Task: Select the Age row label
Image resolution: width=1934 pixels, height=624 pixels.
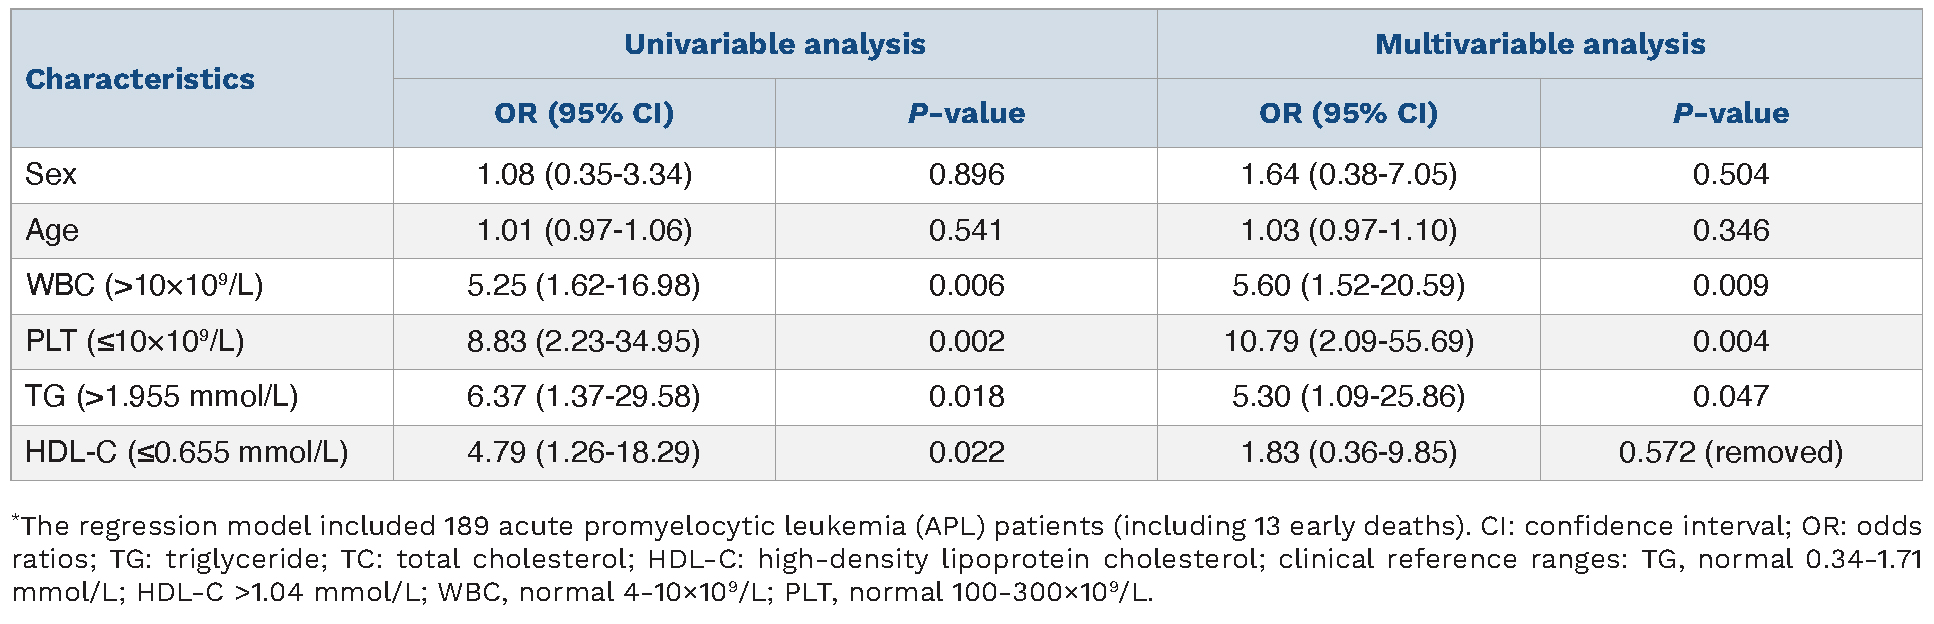Action: click(52, 231)
